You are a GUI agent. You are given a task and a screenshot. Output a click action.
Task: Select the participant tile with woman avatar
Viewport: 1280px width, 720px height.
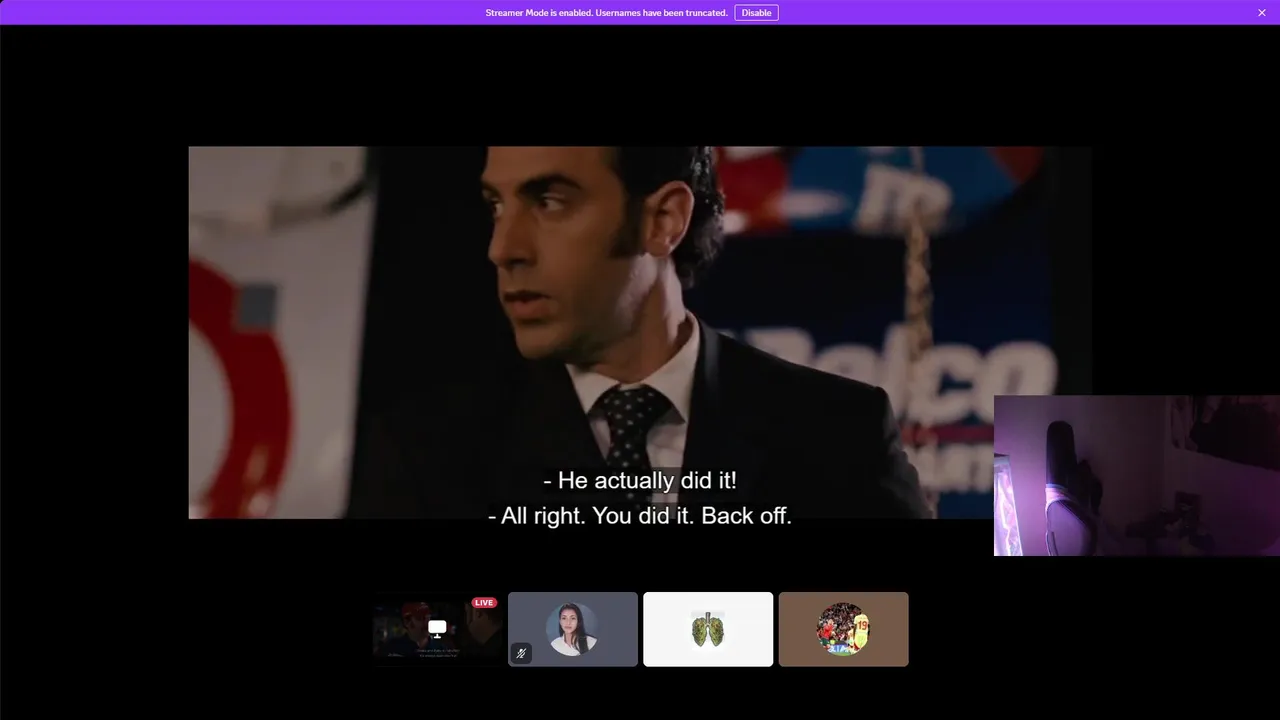(573, 629)
